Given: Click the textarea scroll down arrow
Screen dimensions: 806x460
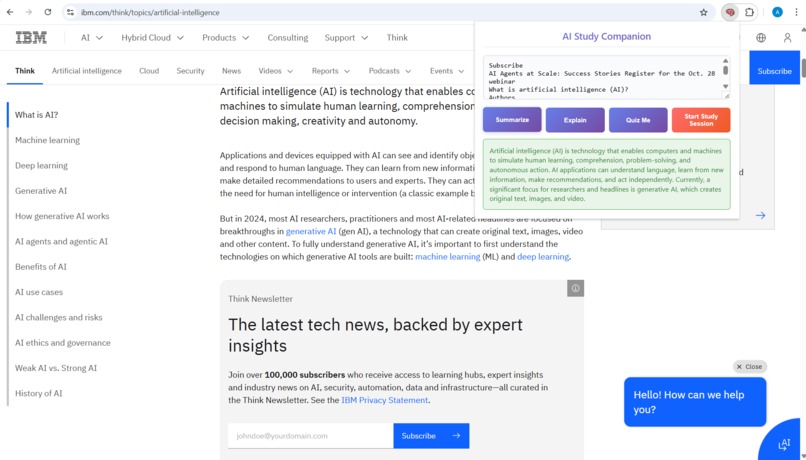Looking at the screenshot, I should [x=725, y=86].
